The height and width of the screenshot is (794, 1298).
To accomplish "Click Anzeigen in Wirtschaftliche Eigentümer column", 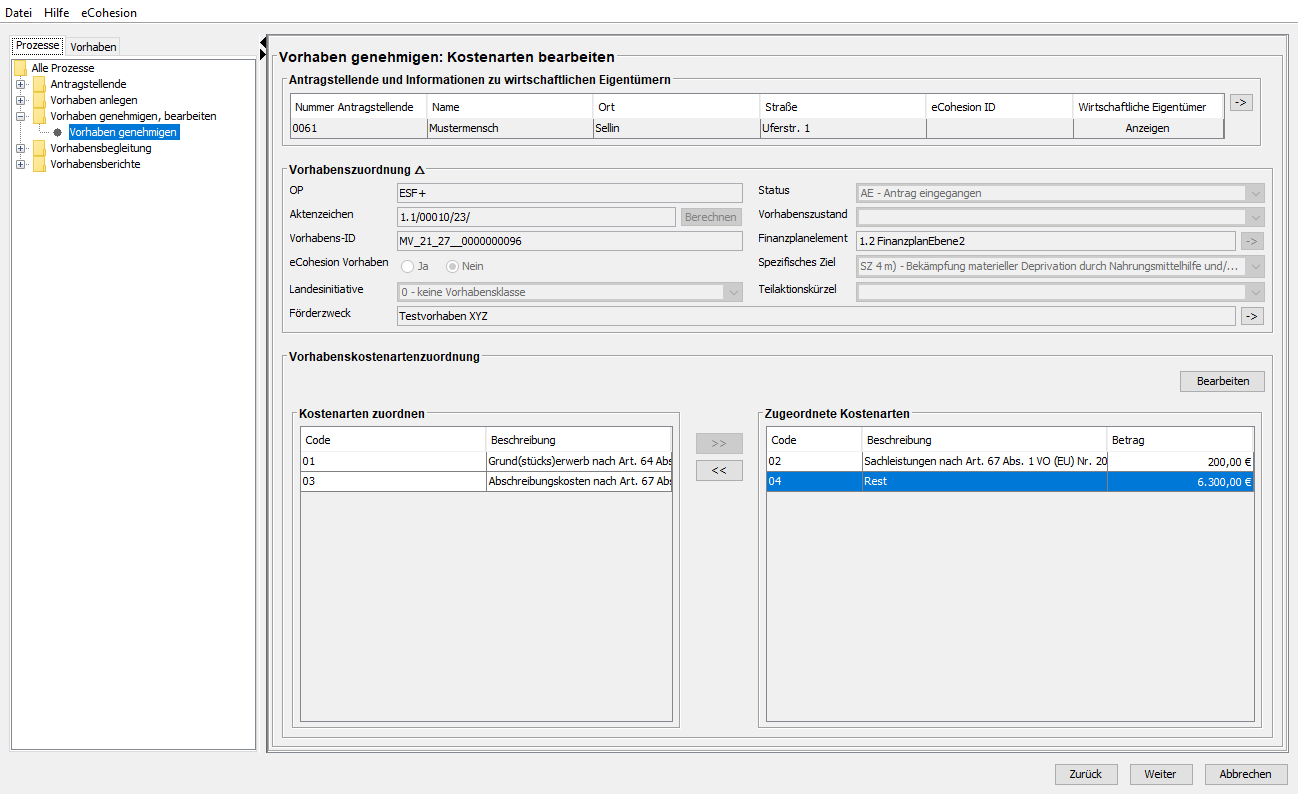I will click(x=1147, y=128).
